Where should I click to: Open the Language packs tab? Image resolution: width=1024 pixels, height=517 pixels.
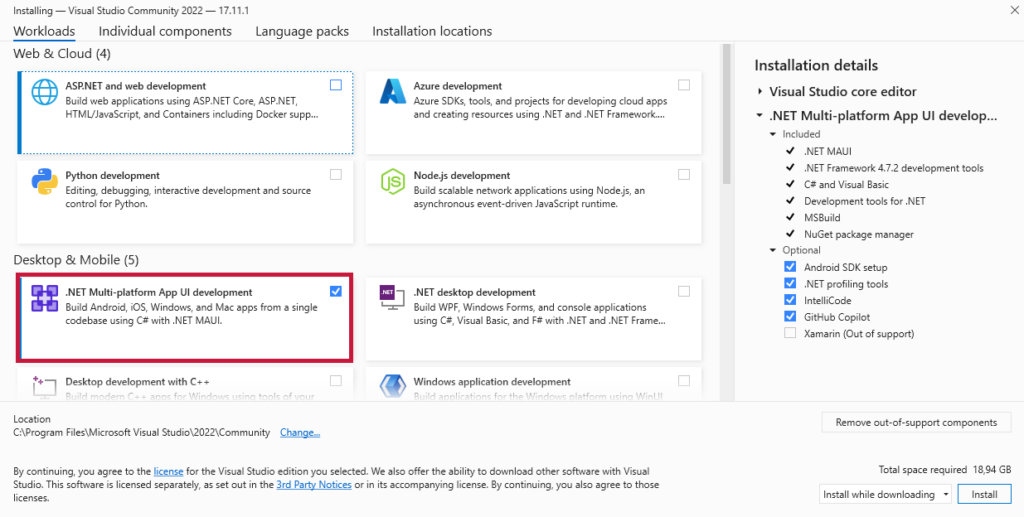coord(302,31)
